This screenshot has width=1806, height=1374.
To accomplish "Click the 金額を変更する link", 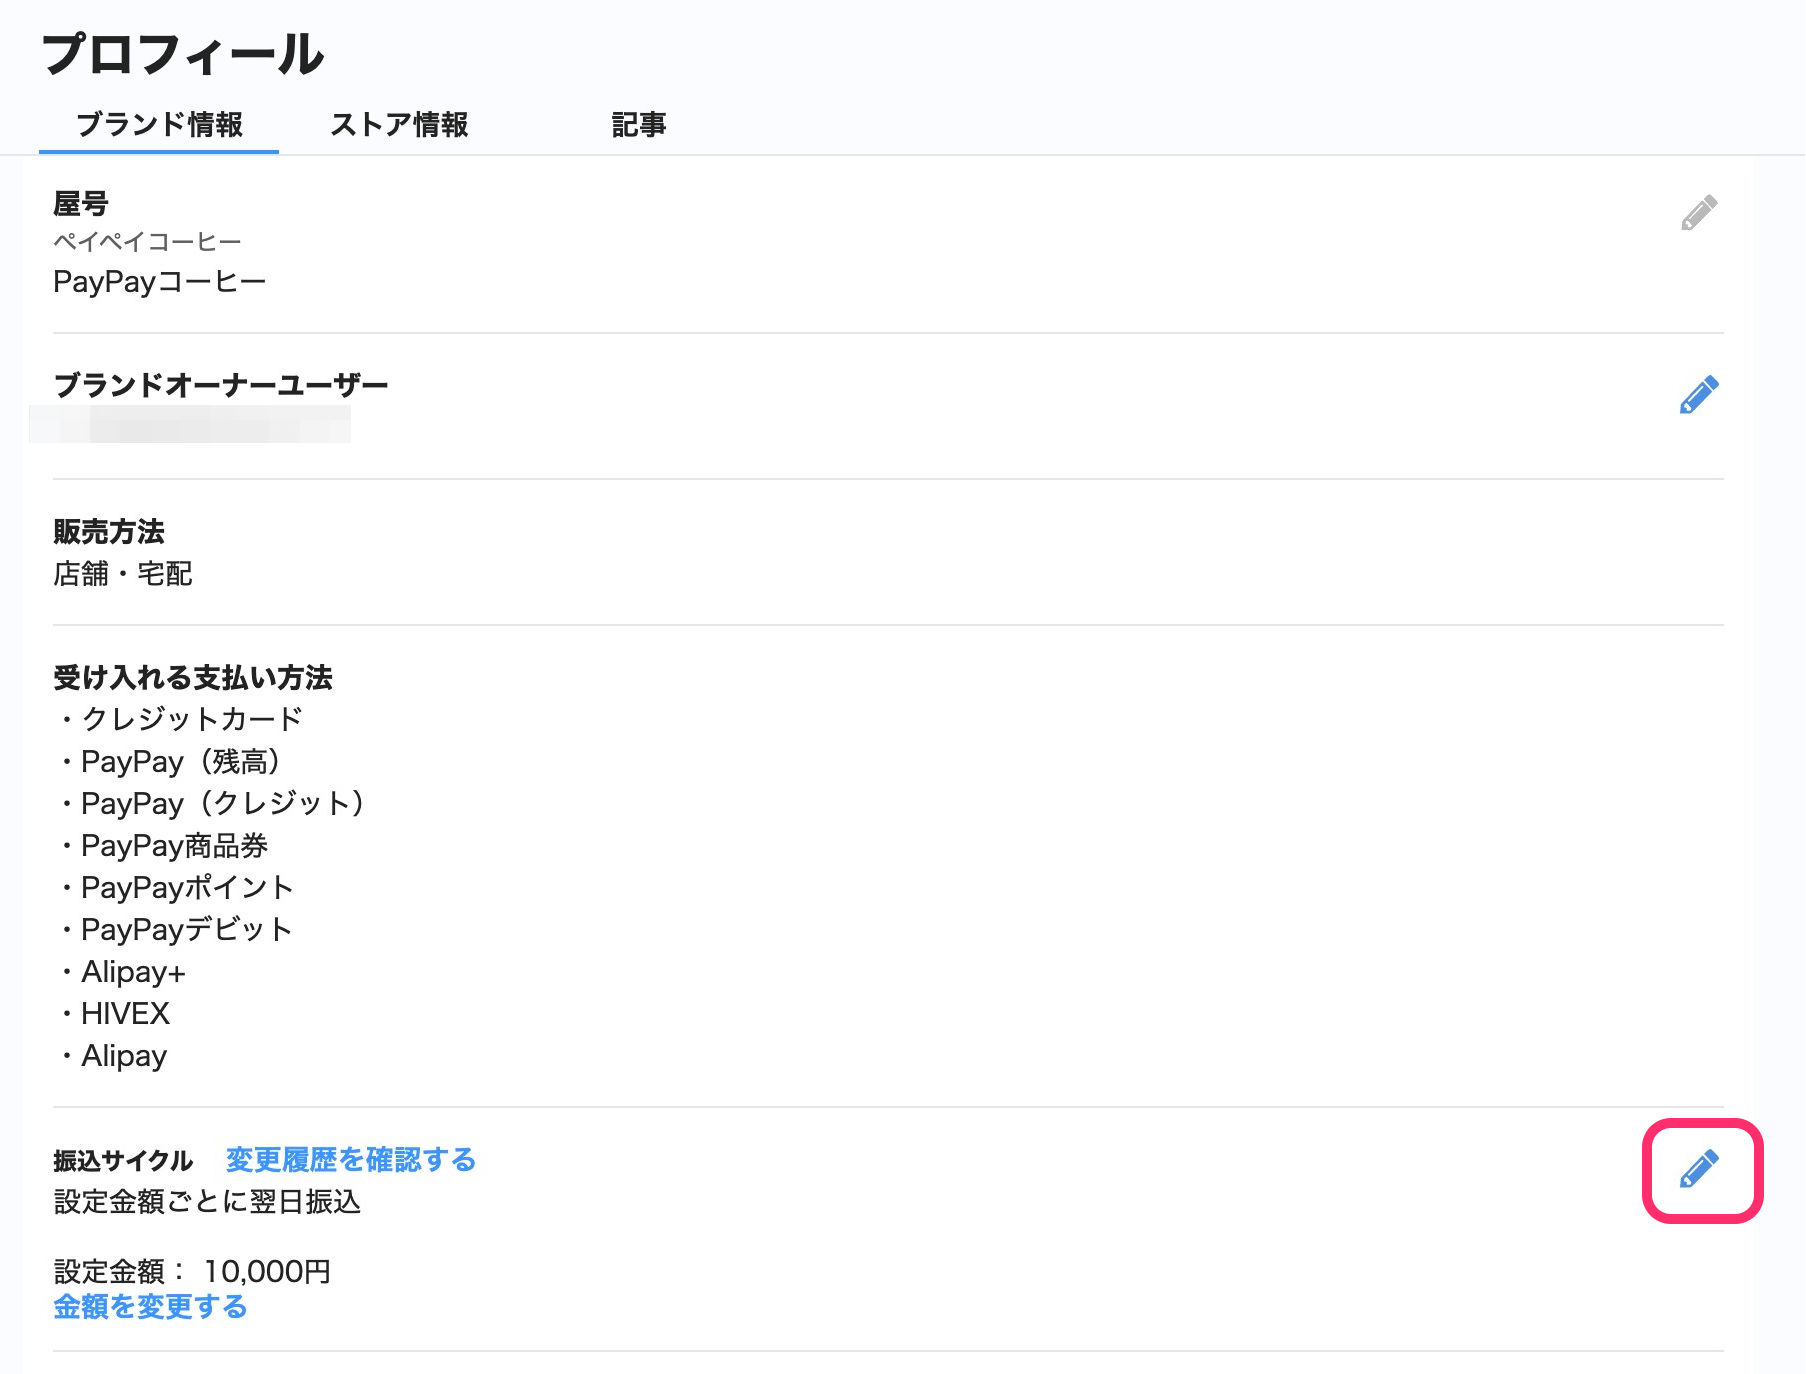I will pos(150,1307).
